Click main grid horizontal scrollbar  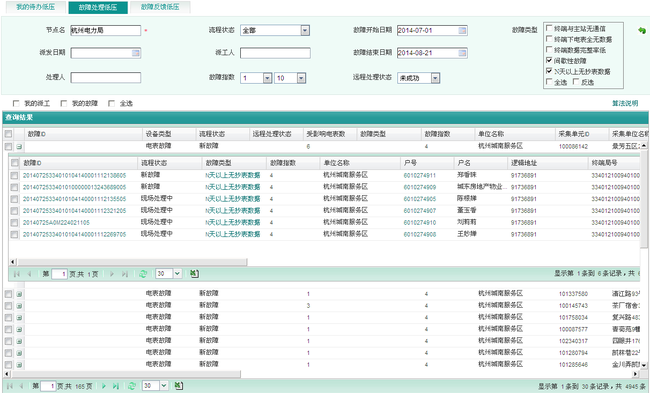pyautogui.click(x=126, y=374)
